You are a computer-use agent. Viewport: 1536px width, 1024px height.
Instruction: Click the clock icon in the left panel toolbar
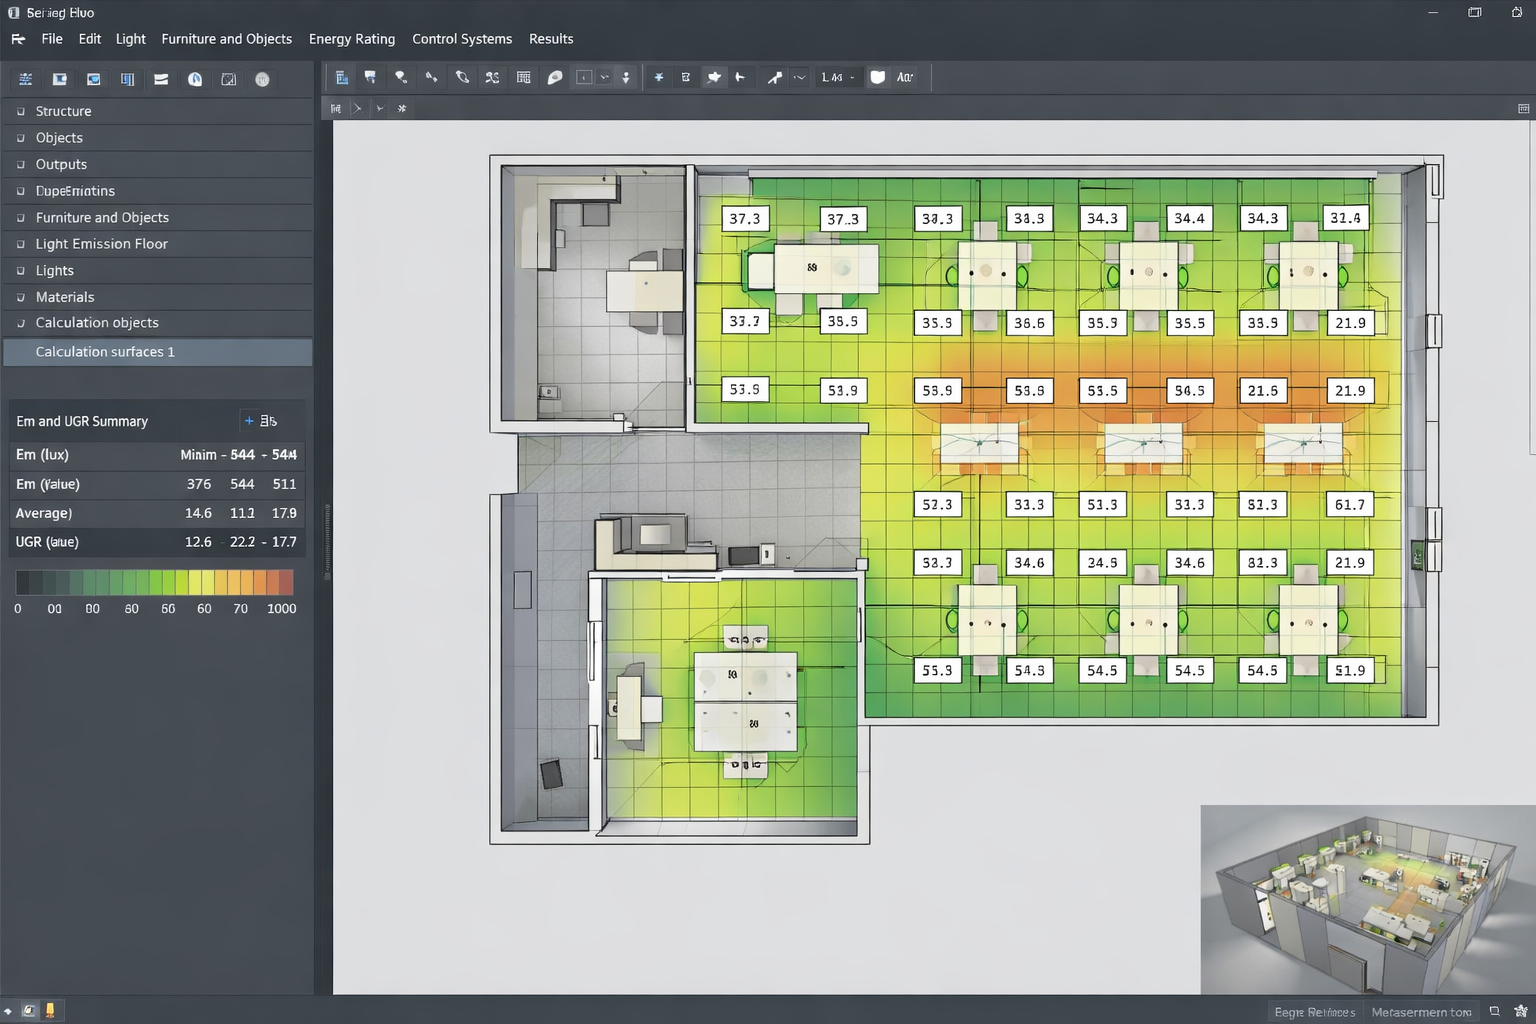click(x=195, y=79)
